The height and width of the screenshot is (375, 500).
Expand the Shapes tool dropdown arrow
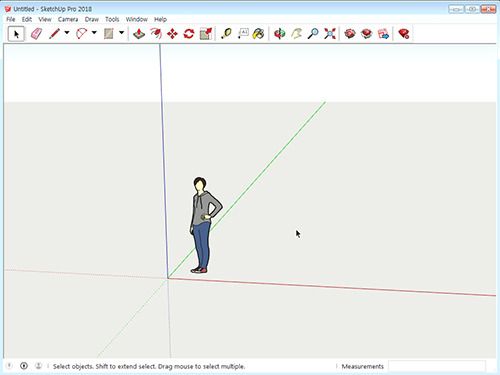[x=121, y=33]
